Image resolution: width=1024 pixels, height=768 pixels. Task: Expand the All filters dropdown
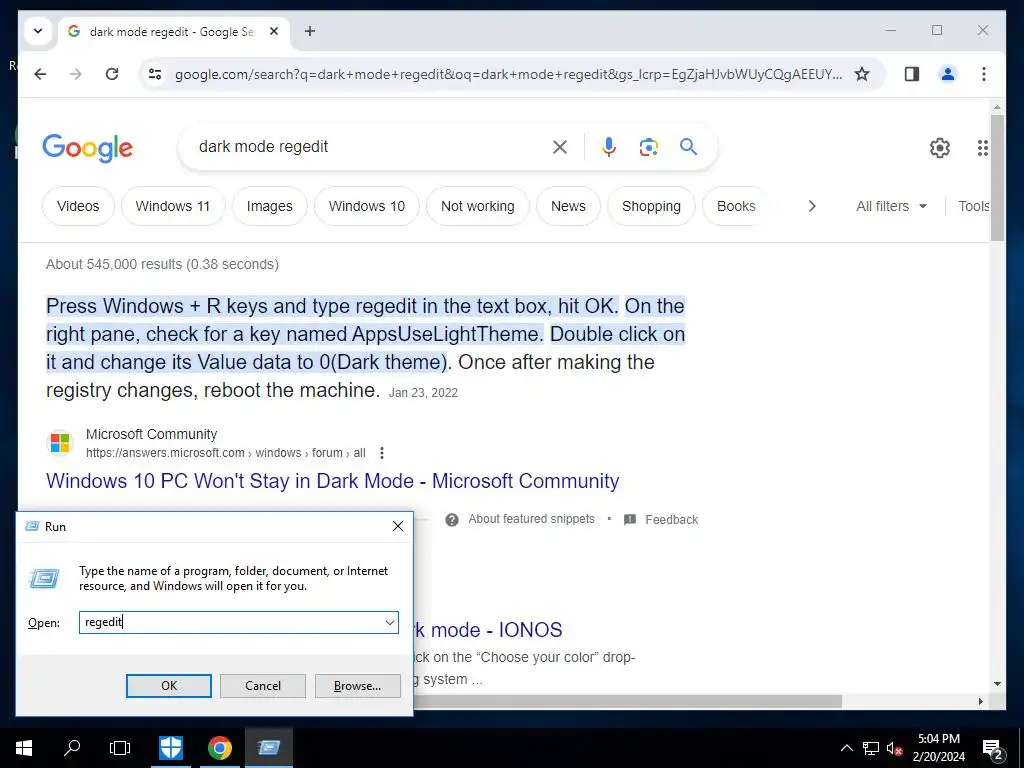point(891,206)
